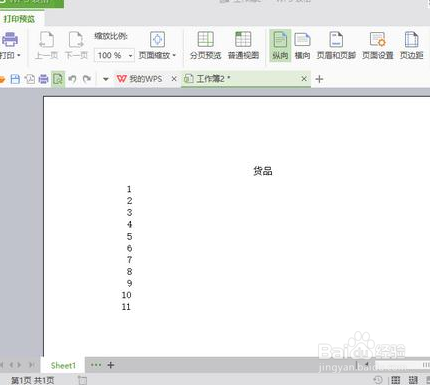Close the 我的WPS tab
The width and height of the screenshot is (435, 385).
pos(174,79)
